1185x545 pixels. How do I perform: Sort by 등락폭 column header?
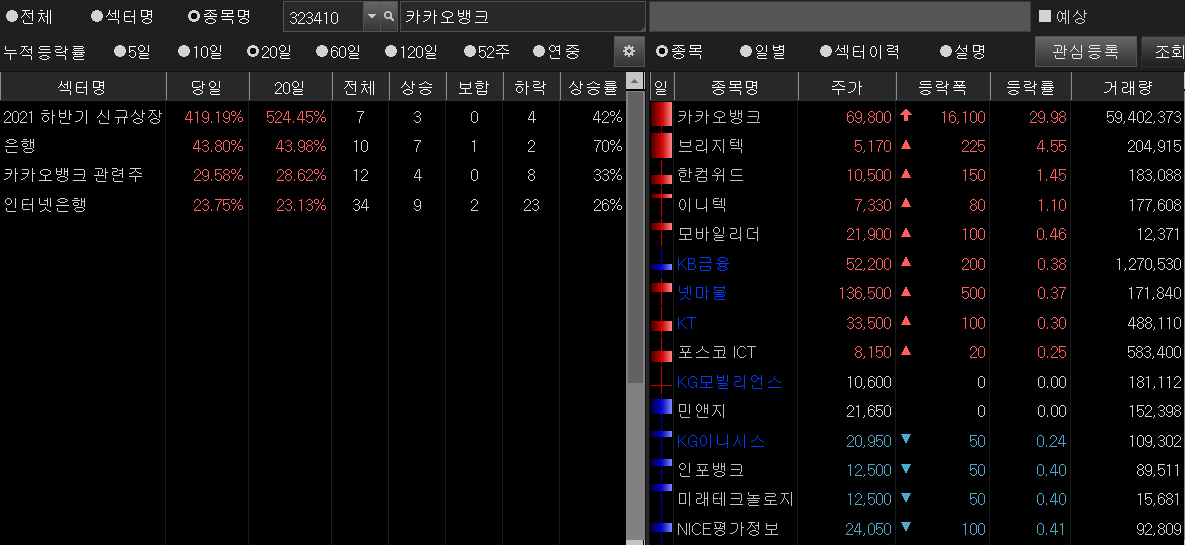click(942, 88)
